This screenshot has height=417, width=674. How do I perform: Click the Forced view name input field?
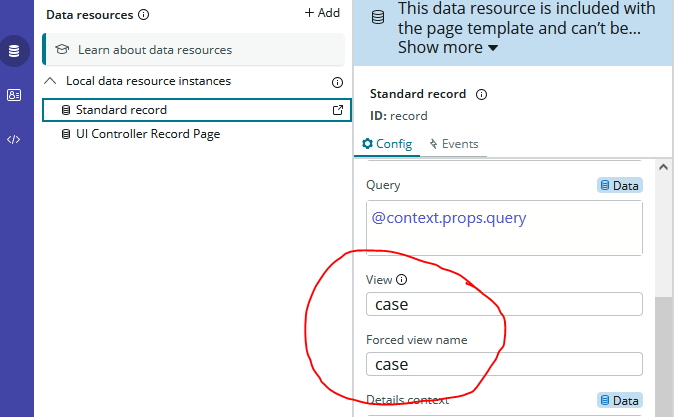[x=504, y=365]
